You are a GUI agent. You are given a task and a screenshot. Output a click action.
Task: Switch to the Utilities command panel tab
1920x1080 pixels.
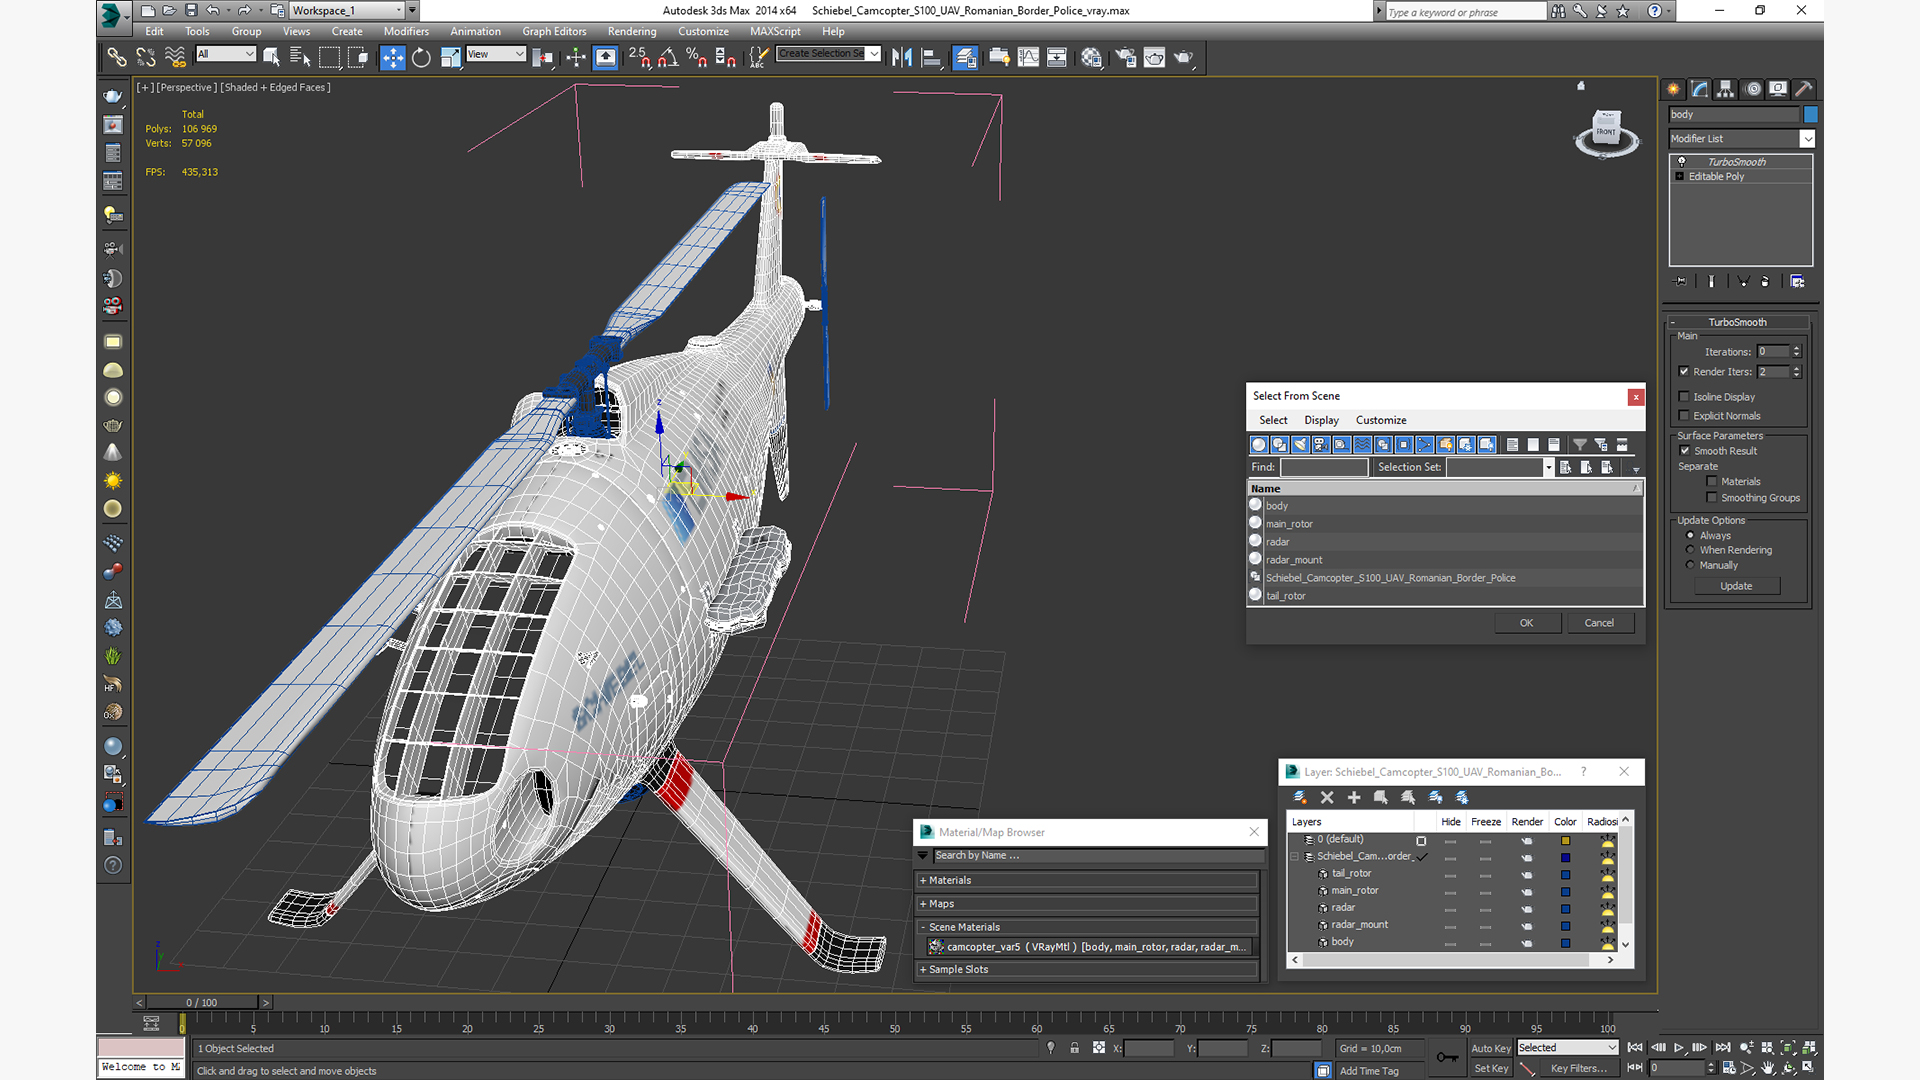pyautogui.click(x=1803, y=89)
